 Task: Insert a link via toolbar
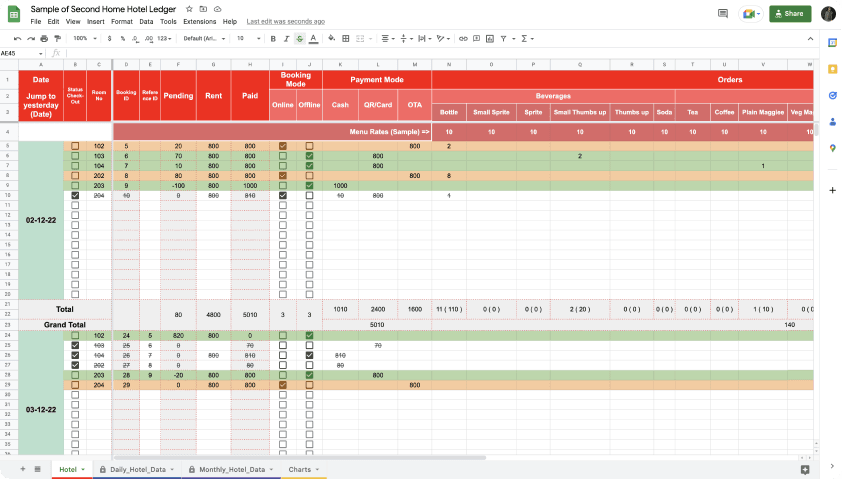[463, 39]
